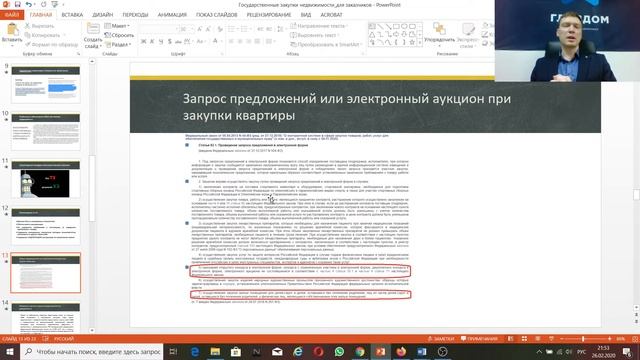Toggle strikethrough formatting button
640x360 pixels.
click(178, 41)
